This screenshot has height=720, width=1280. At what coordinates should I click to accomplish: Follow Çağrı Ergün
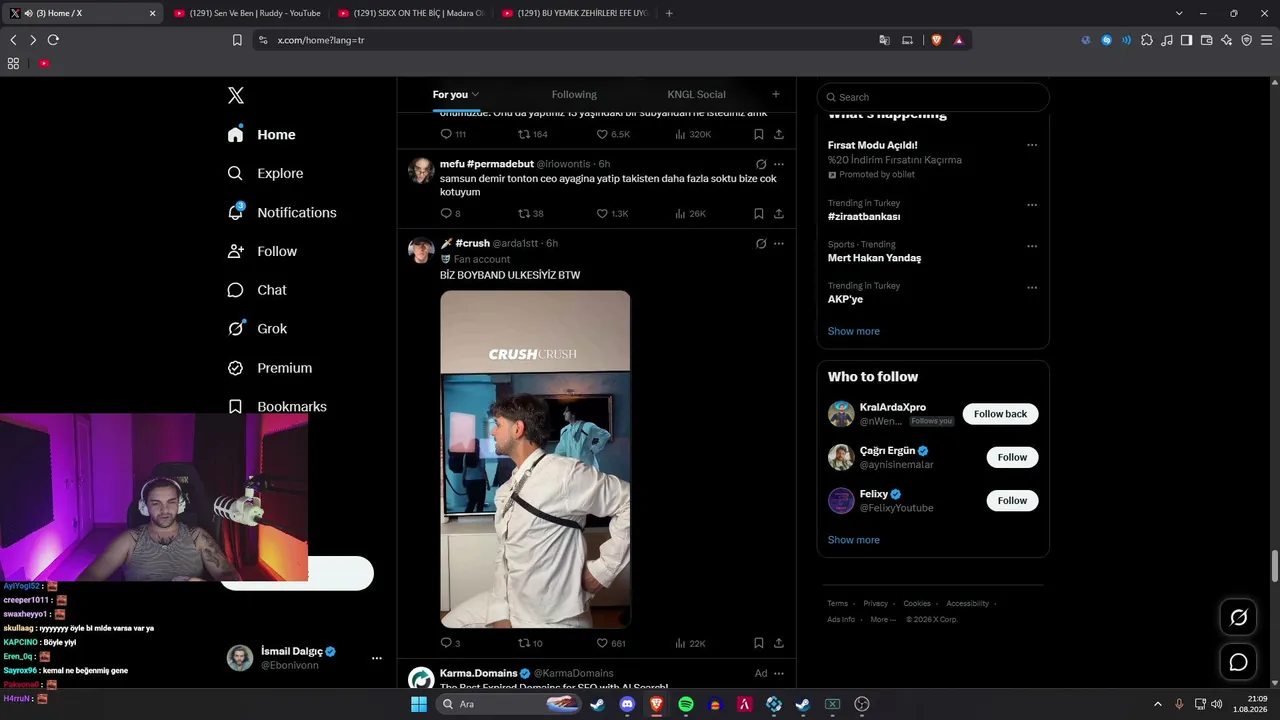point(1012,457)
